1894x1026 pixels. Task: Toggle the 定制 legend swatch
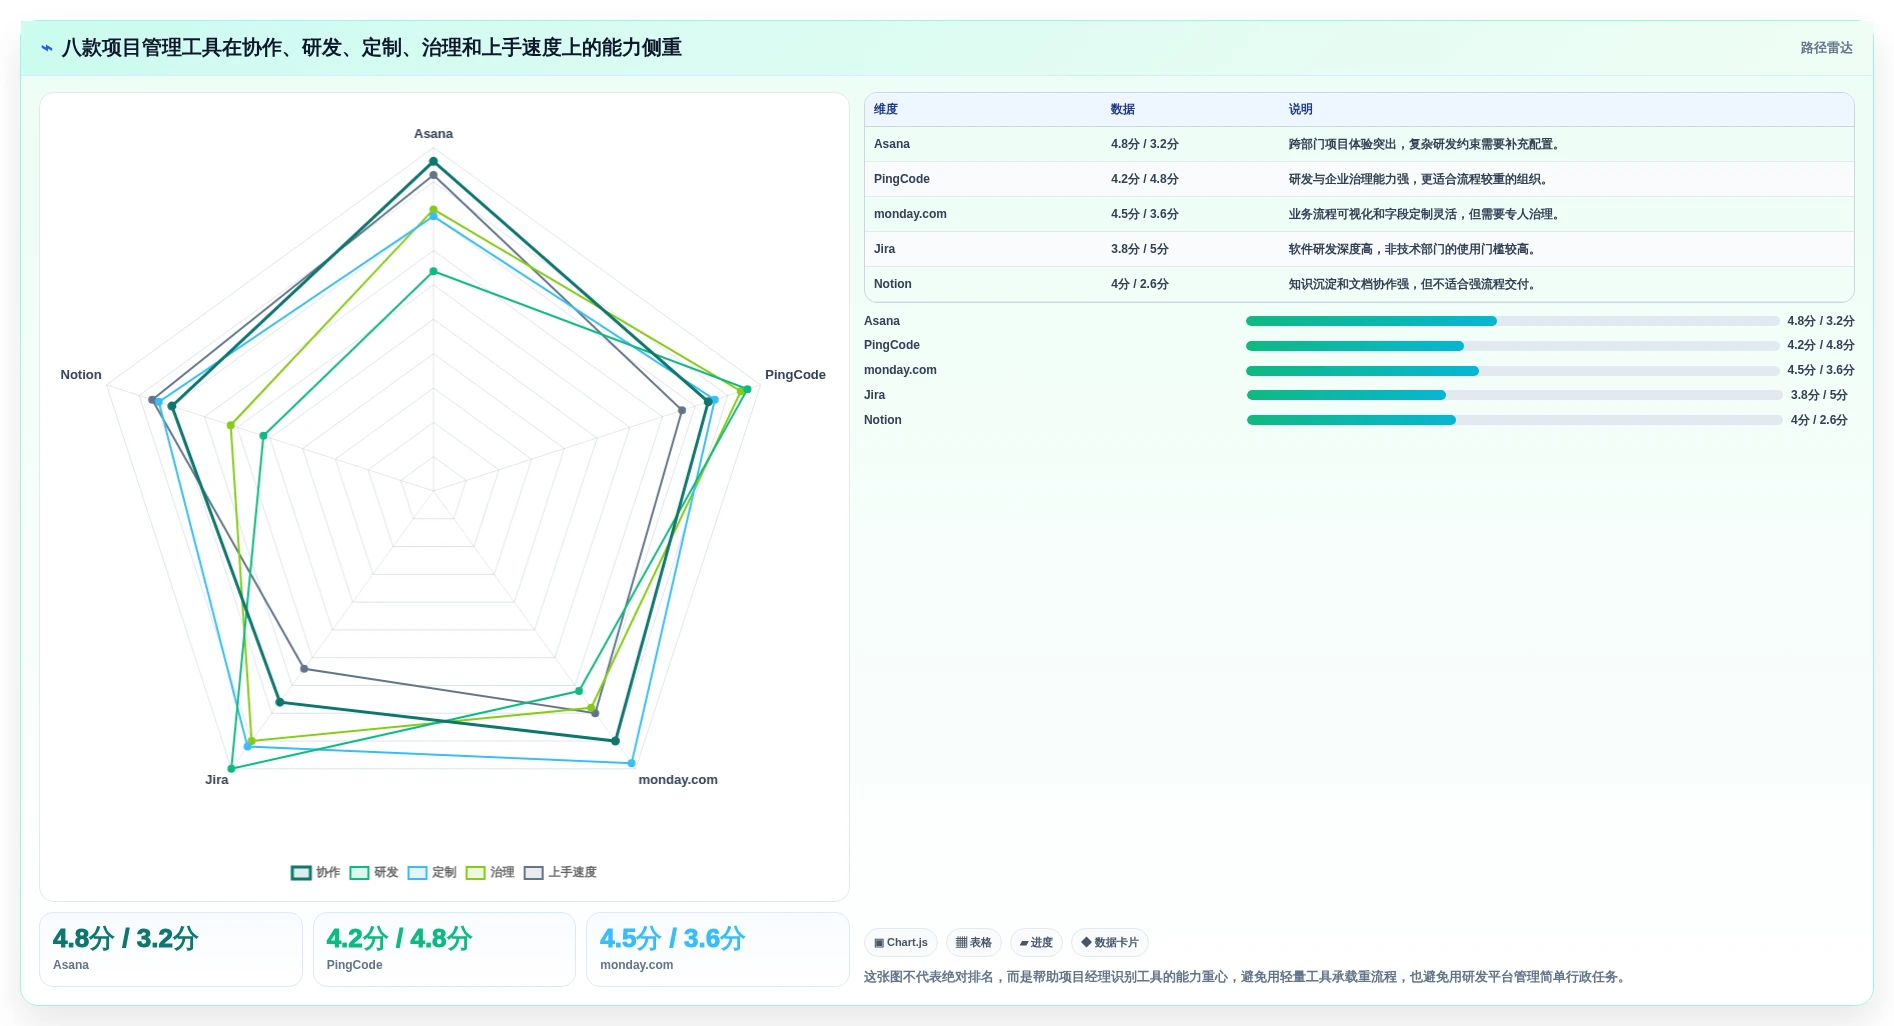coord(417,872)
